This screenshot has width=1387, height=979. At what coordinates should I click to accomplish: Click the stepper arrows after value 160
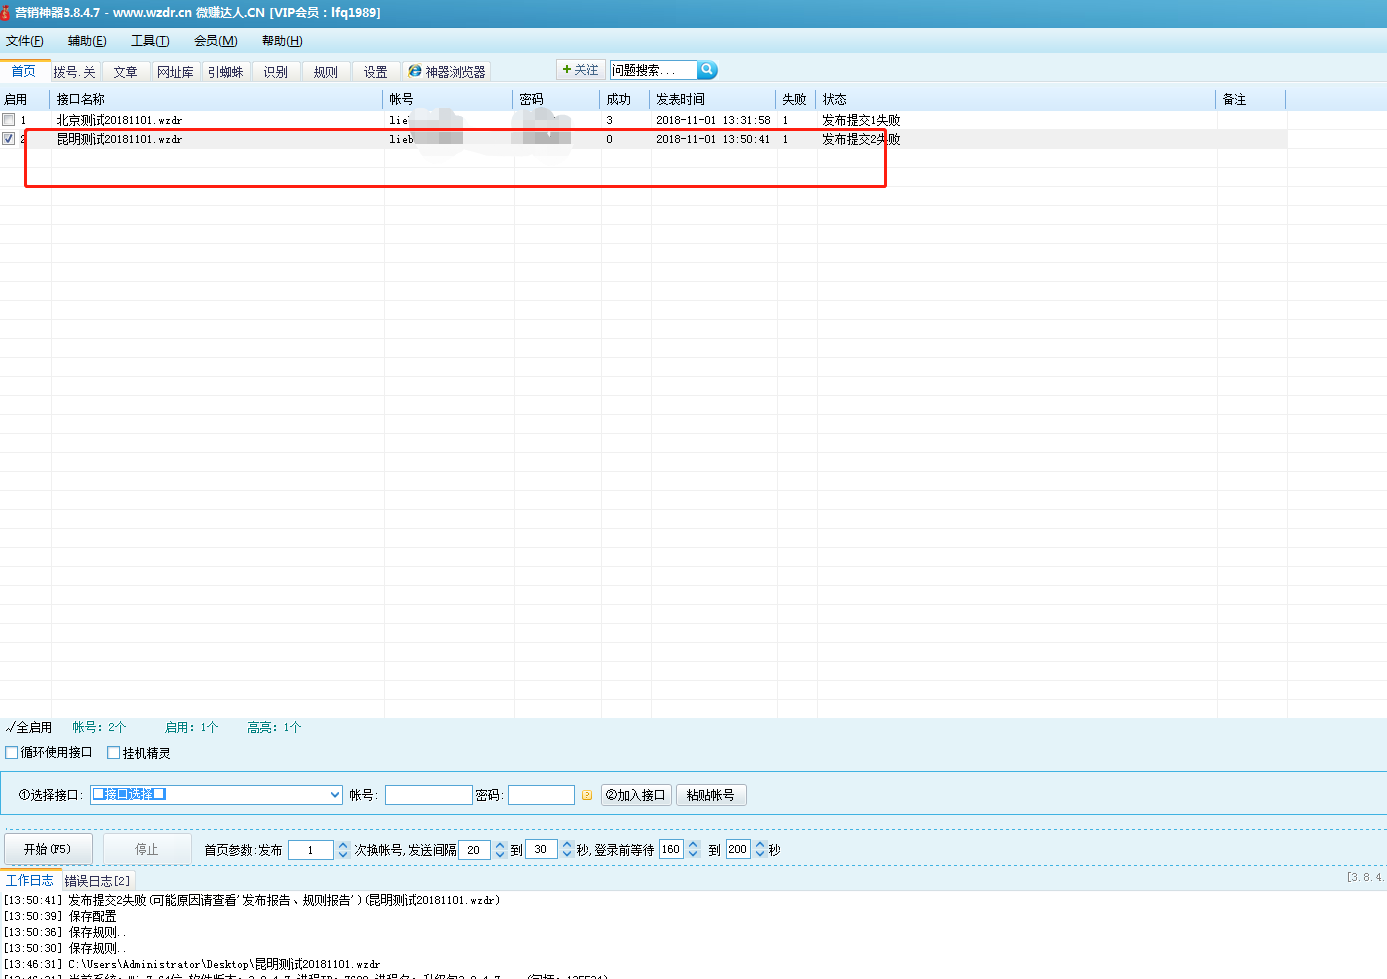click(x=693, y=849)
